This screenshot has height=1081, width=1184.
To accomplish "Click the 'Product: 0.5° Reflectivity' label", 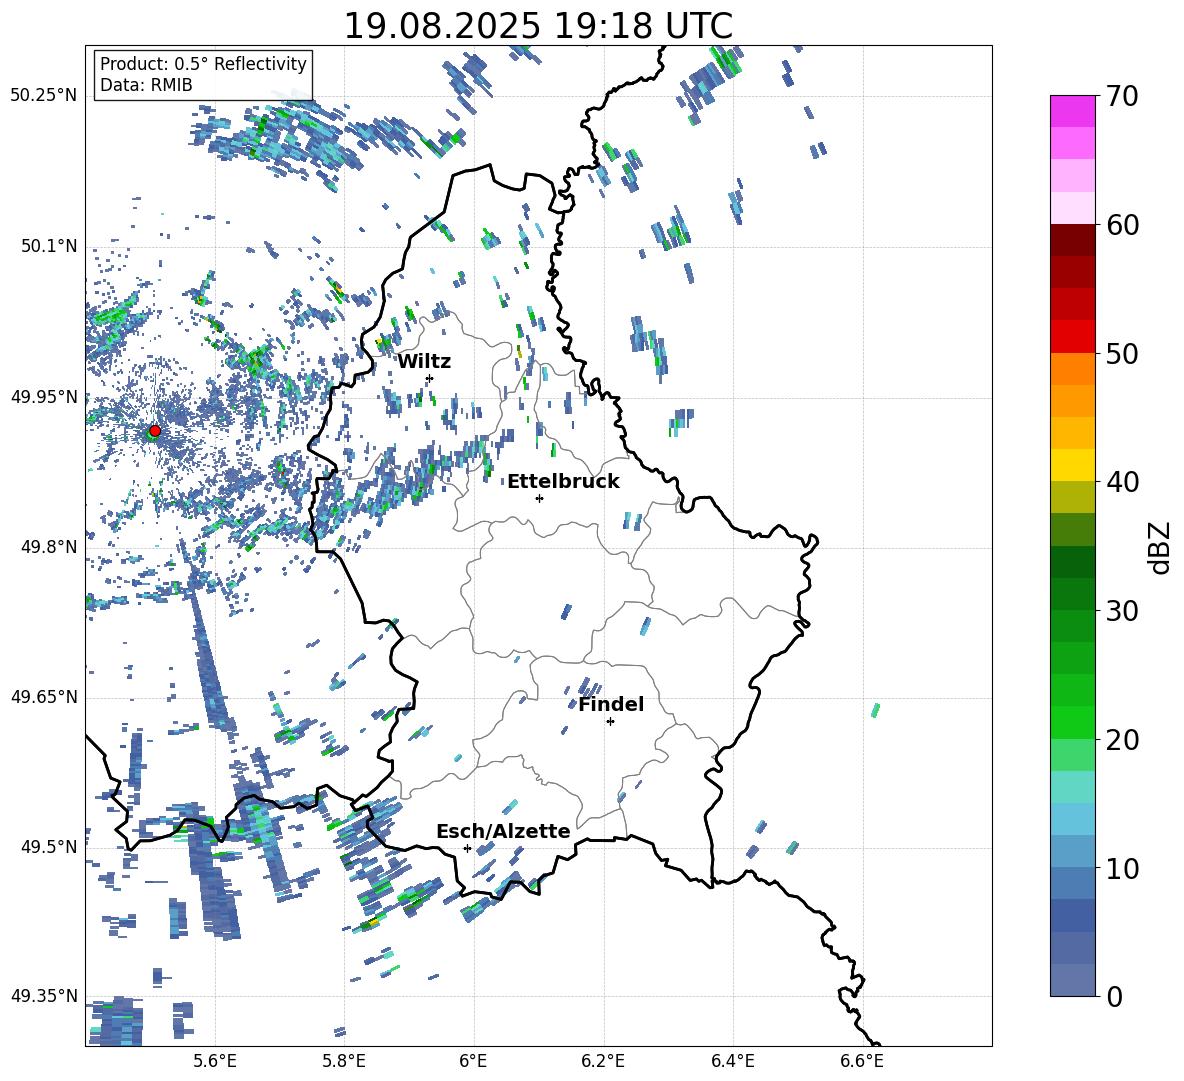I will (203, 63).
